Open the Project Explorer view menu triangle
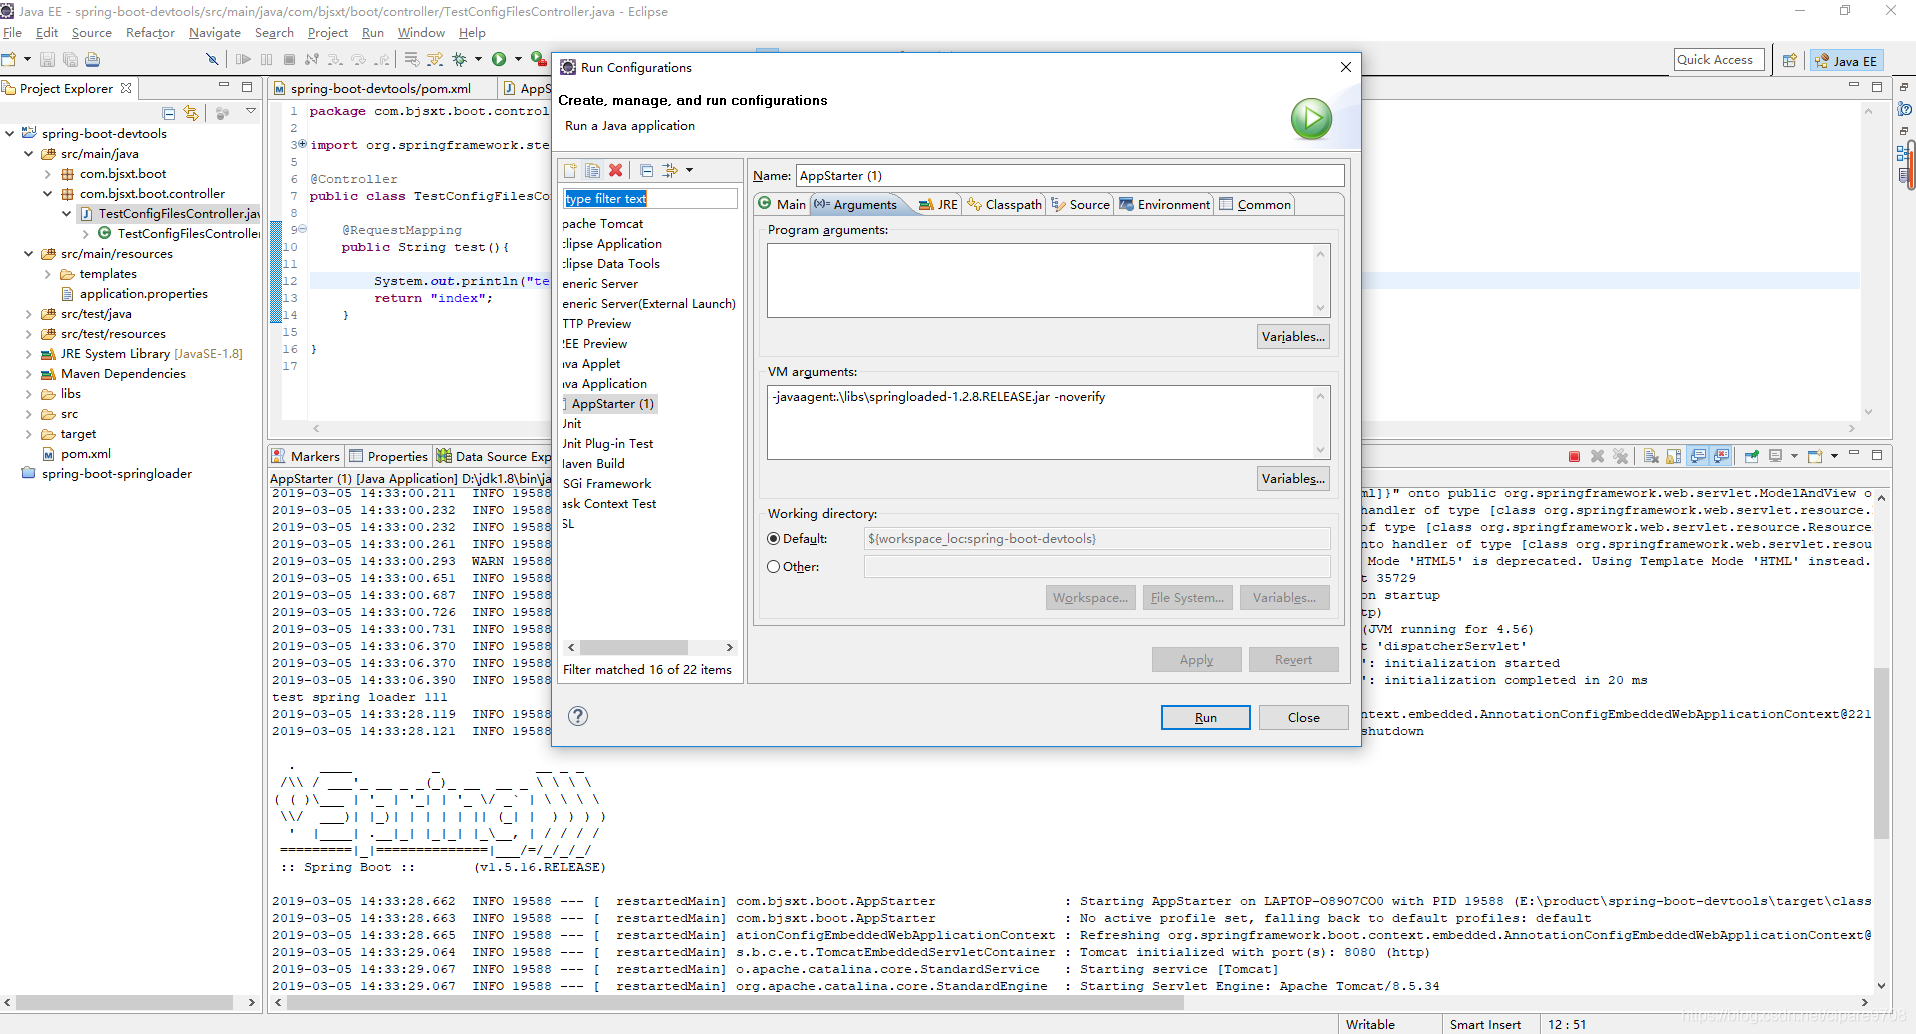Viewport: 1916px width, 1034px height. click(x=251, y=112)
